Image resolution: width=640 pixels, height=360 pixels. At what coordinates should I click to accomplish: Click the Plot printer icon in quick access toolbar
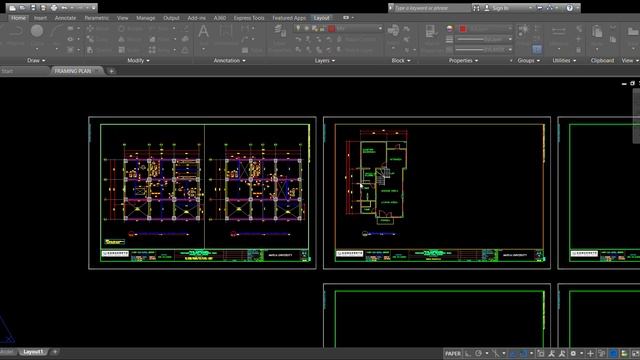click(x=54, y=8)
